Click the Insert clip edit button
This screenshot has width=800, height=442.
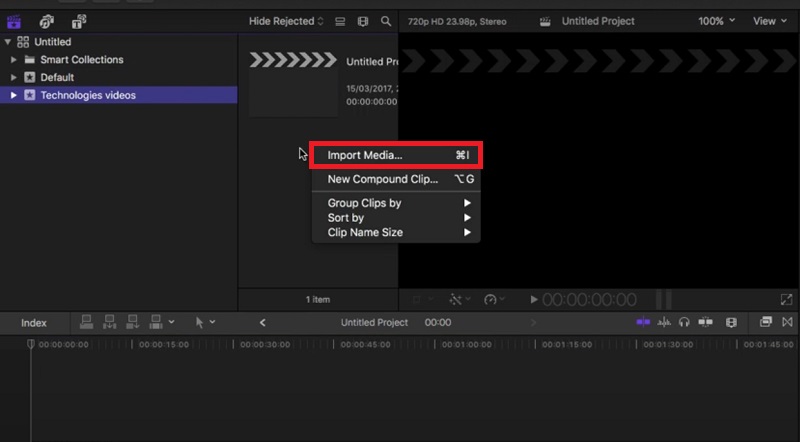pyautogui.click(x=110, y=322)
